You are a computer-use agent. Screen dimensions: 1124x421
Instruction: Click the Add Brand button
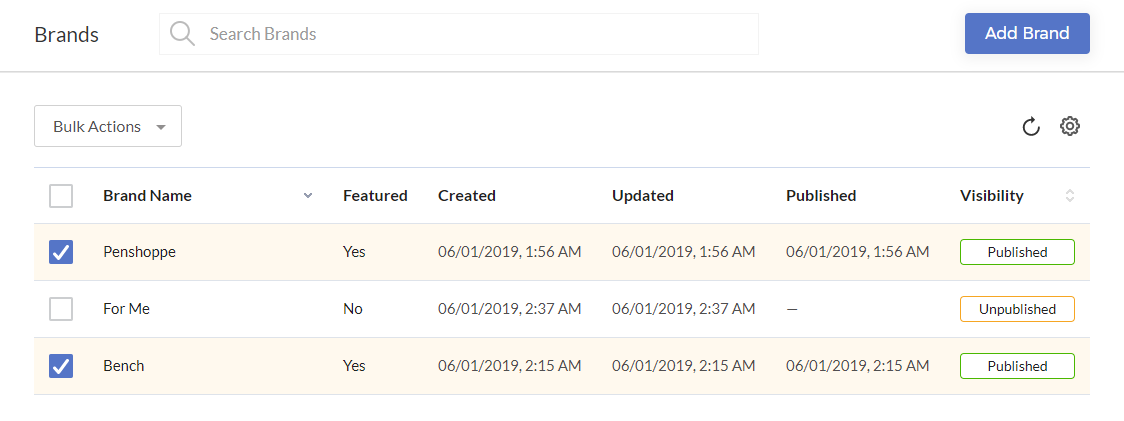coord(1027,33)
